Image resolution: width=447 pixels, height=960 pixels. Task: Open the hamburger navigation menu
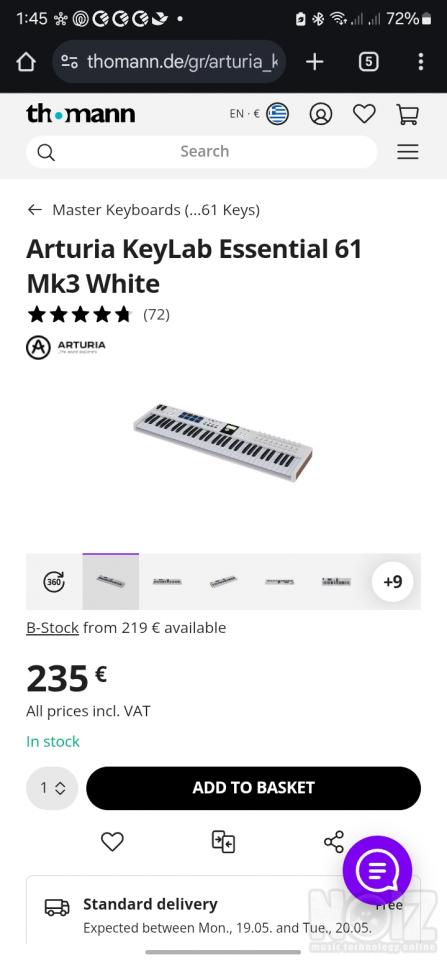(x=408, y=152)
